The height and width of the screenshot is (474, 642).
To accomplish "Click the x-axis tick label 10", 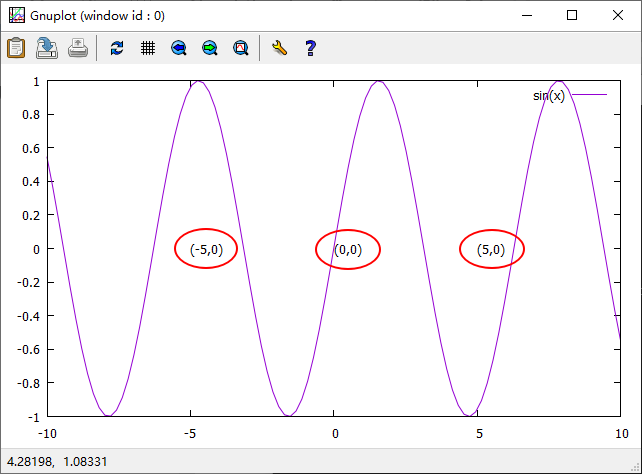I will (x=622, y=433).
